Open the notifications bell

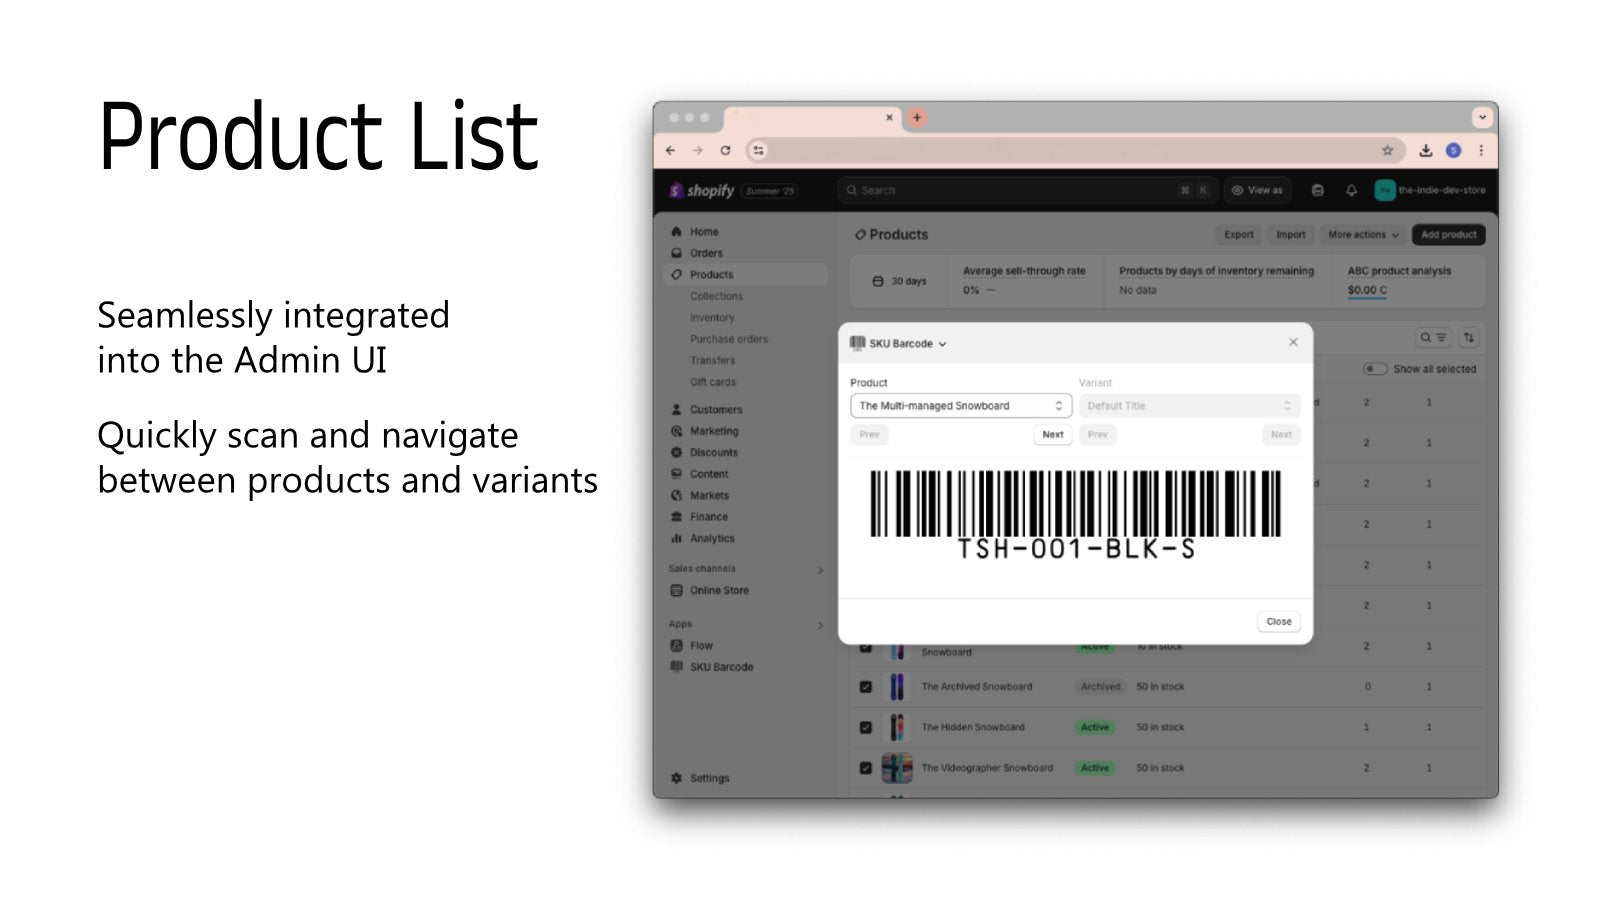pyautogui.click(x=1351, y=190)
